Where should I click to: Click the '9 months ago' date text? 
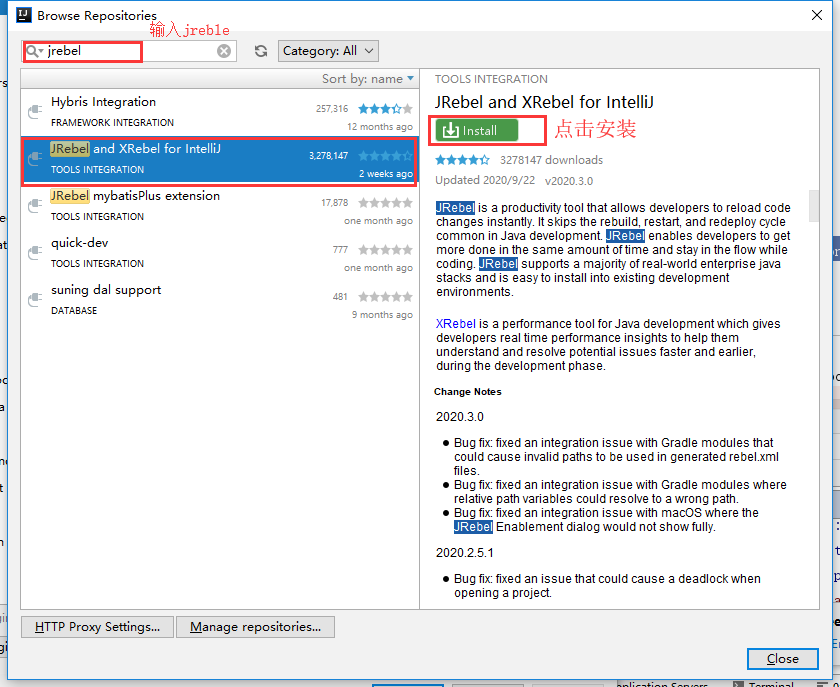pyautogui.click(x=382, y=315)
